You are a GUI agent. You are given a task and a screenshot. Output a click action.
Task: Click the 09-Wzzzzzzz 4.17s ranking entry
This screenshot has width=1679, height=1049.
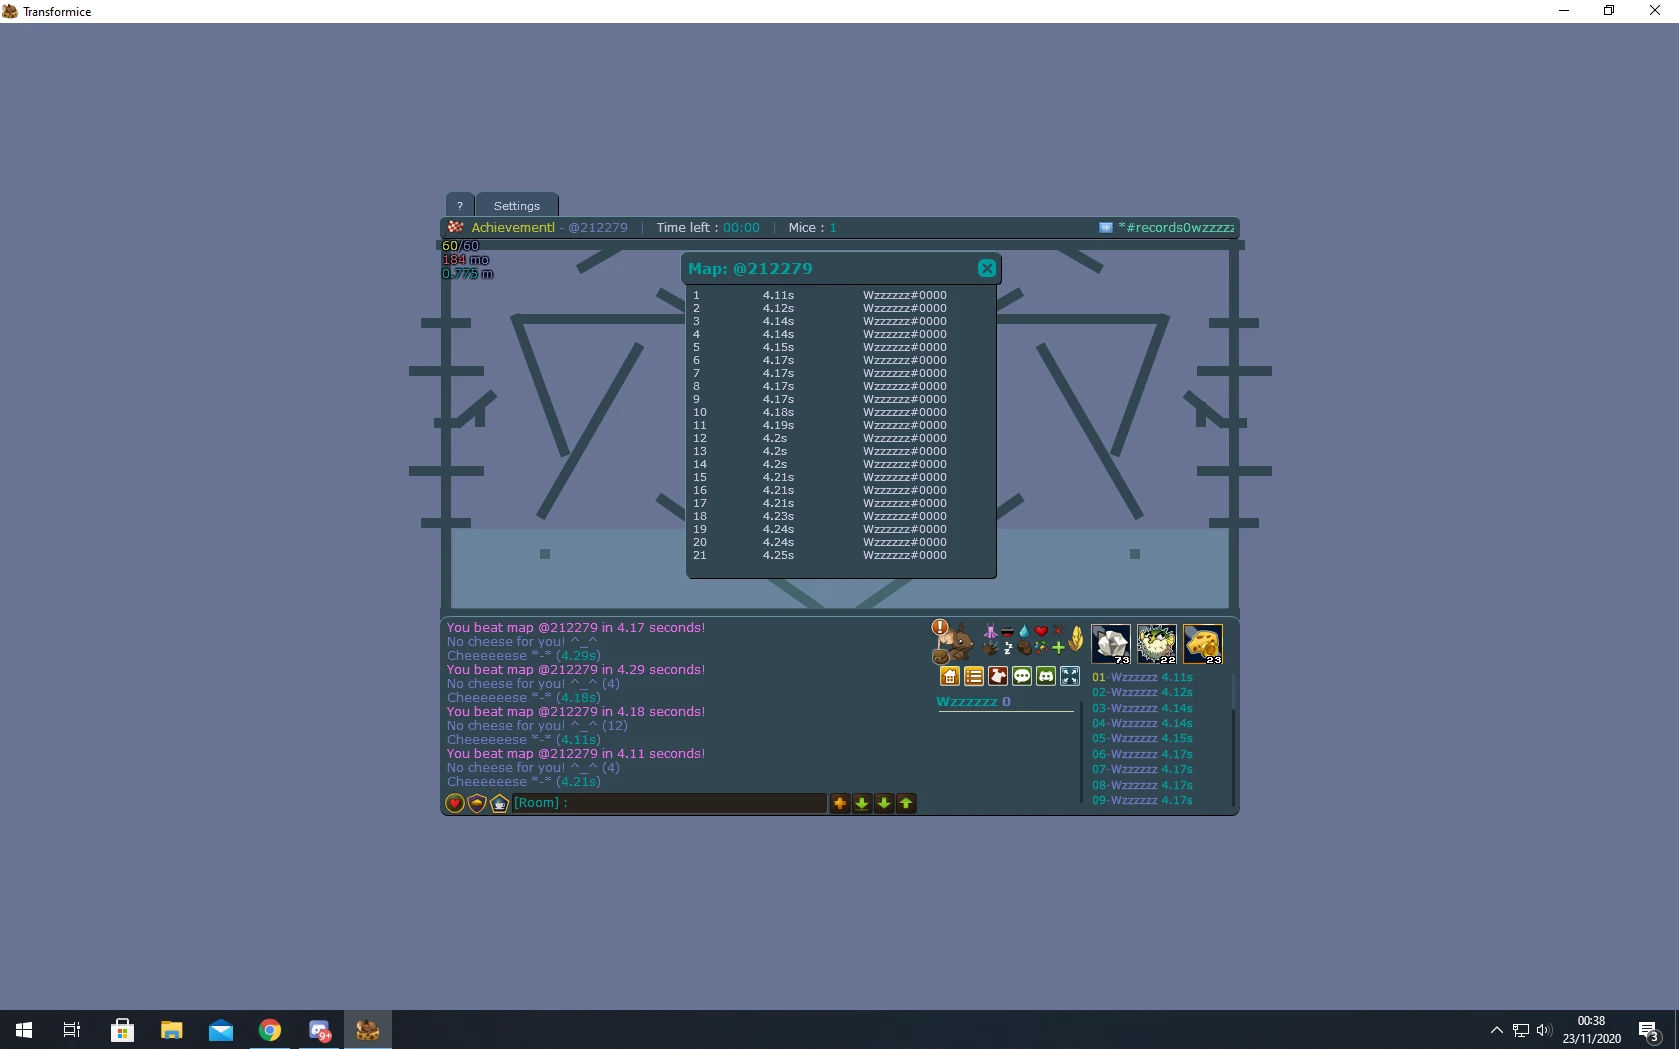(x=1142, y=801)
